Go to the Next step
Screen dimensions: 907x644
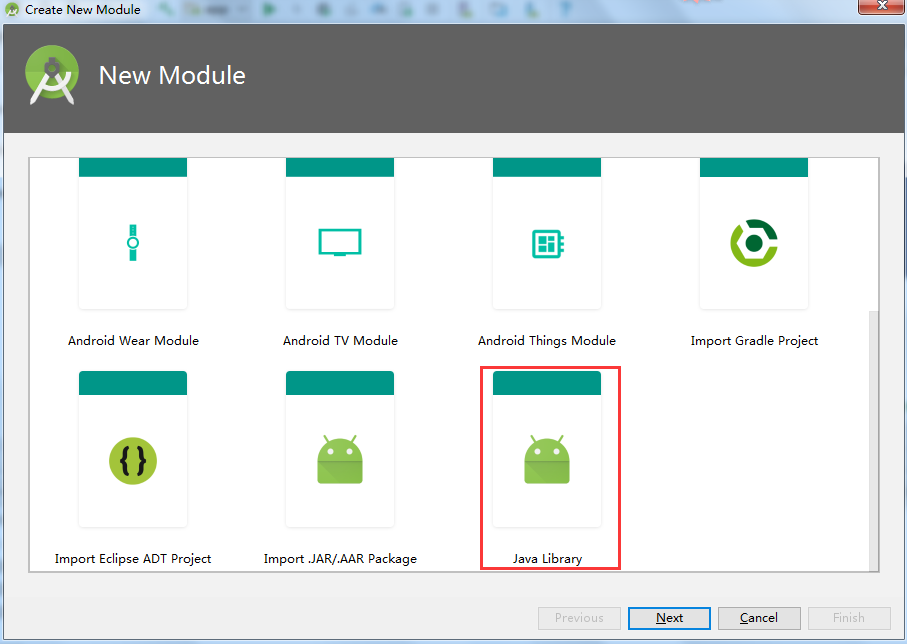pos(669,618)
